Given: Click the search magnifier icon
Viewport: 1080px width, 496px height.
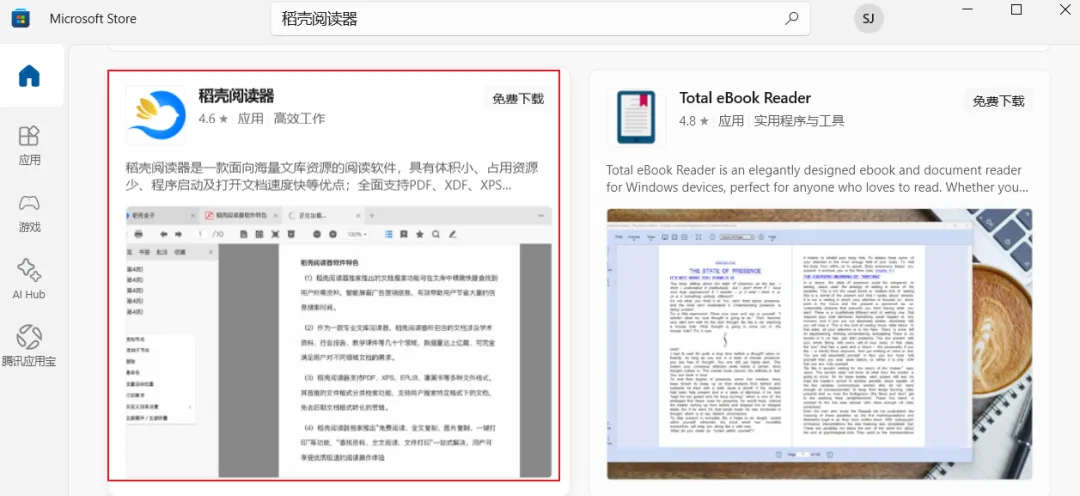Looking at the screenshot, I should coord(792,19).
